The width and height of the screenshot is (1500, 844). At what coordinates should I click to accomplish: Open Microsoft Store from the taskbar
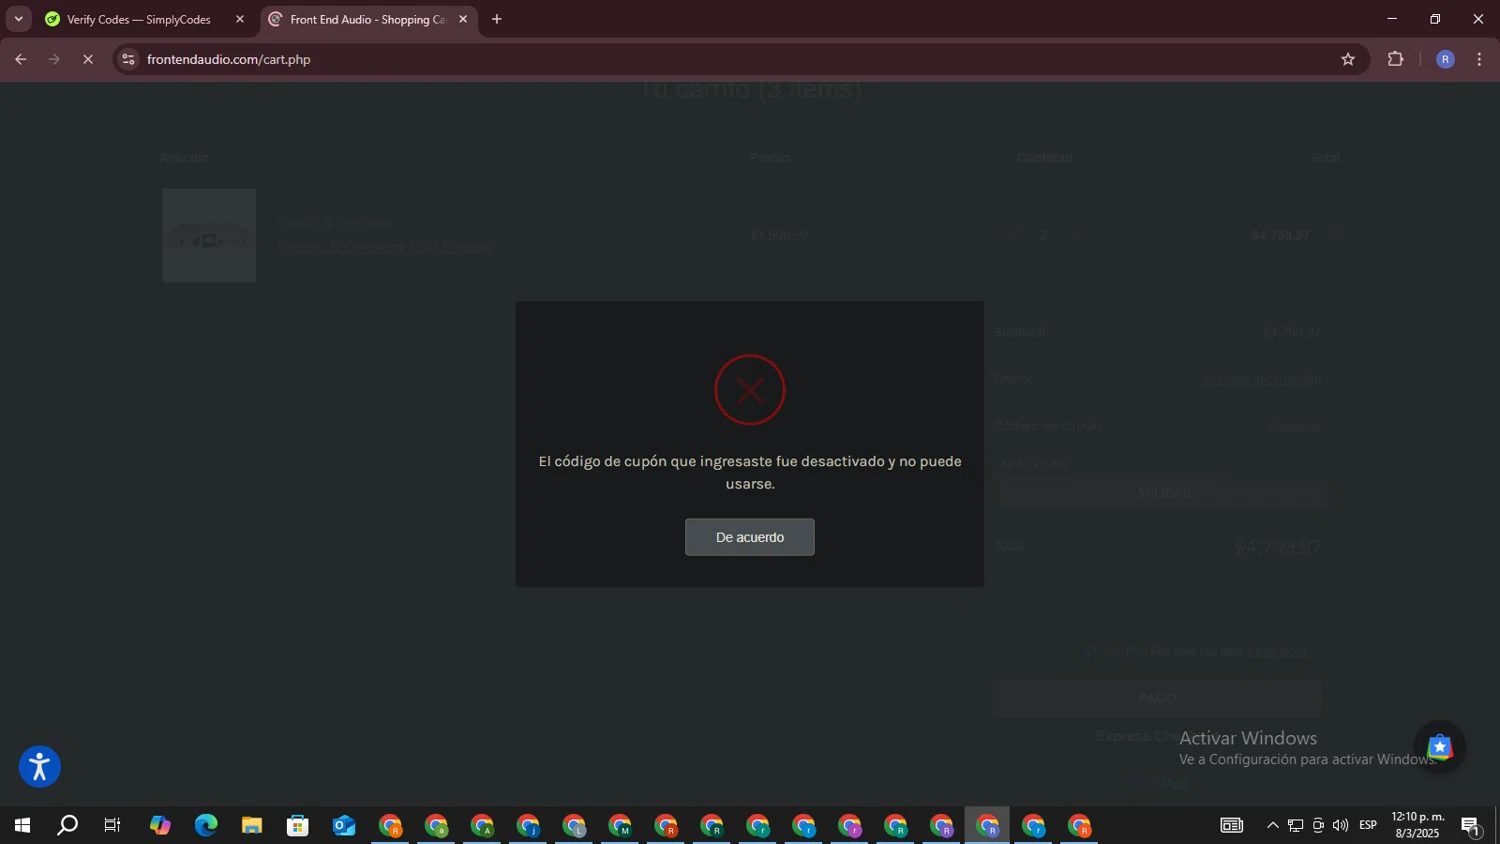pos(298,826)
